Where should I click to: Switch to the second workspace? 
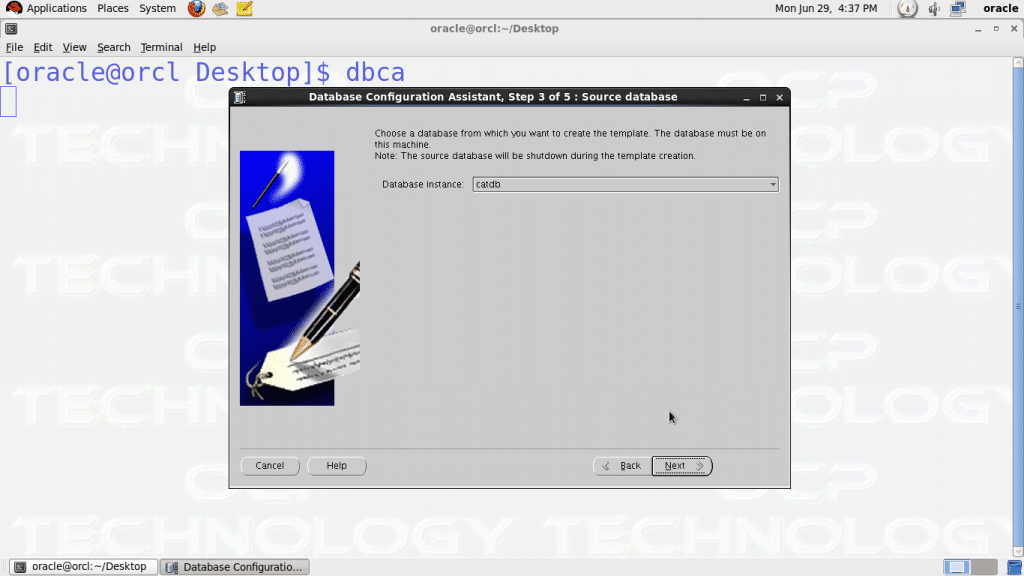click(x=984, y=567)
